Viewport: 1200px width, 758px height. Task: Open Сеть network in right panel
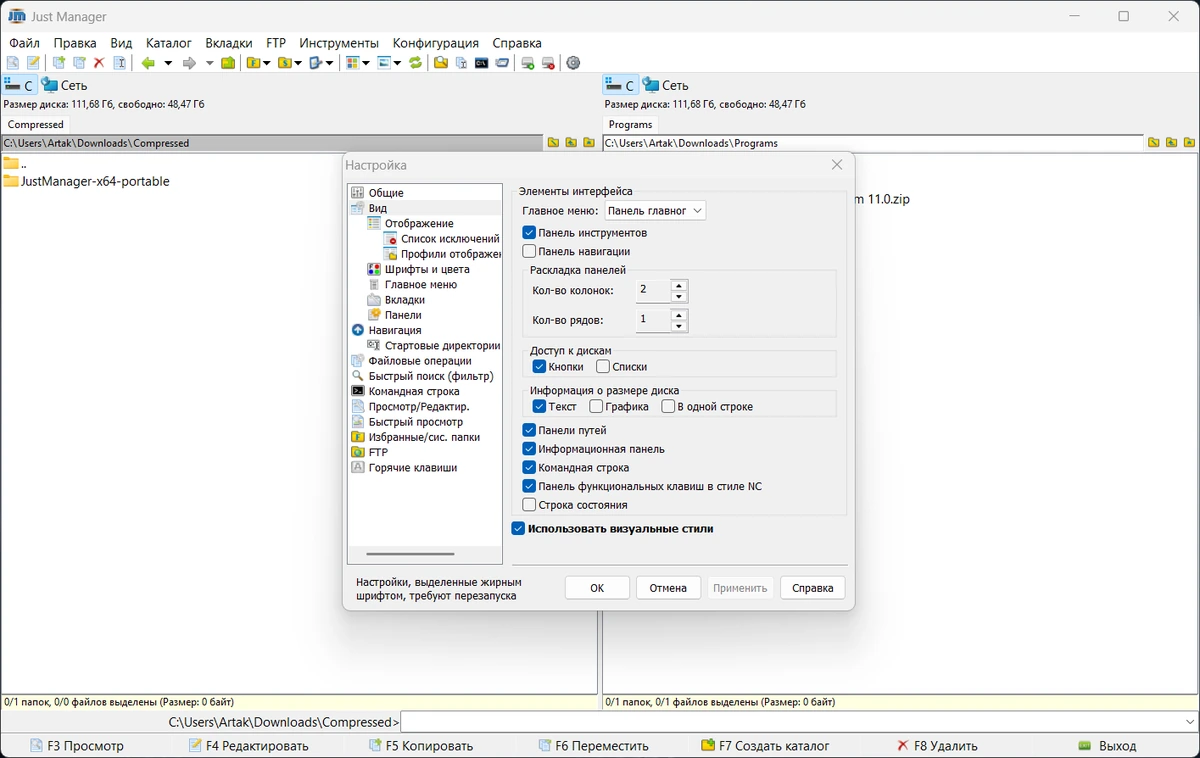[665, 85]
